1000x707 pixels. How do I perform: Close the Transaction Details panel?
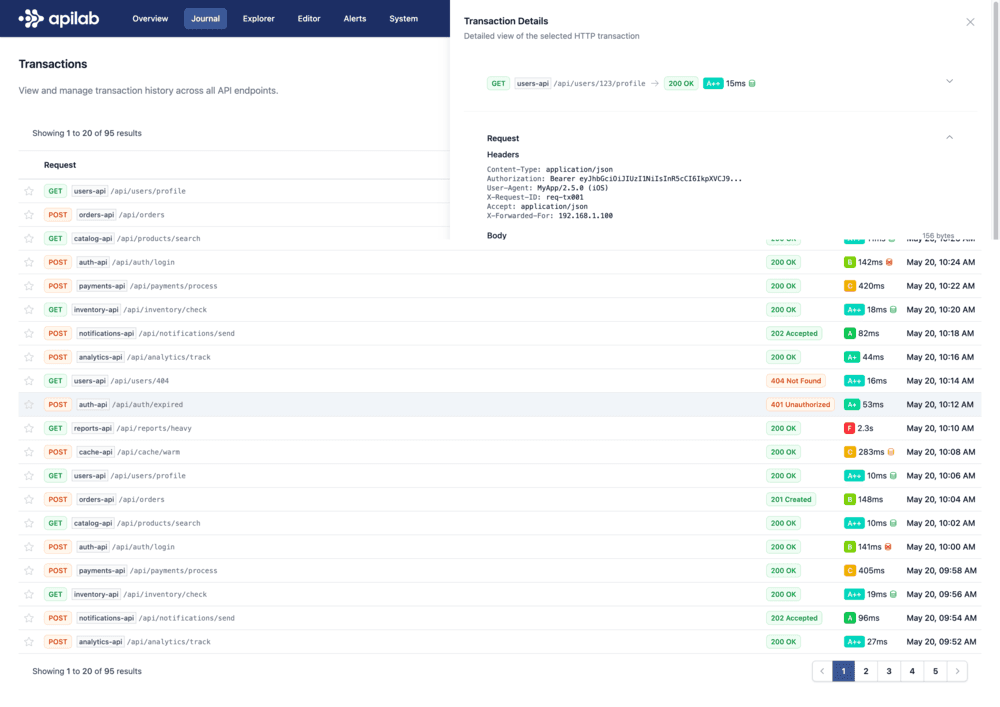click(969, 22)
